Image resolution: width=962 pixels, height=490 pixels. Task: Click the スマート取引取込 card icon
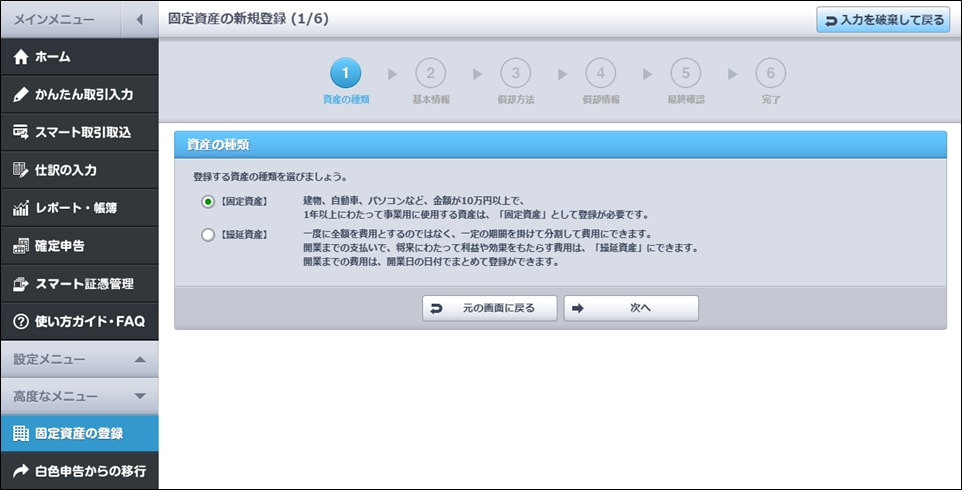coord(21,132)
